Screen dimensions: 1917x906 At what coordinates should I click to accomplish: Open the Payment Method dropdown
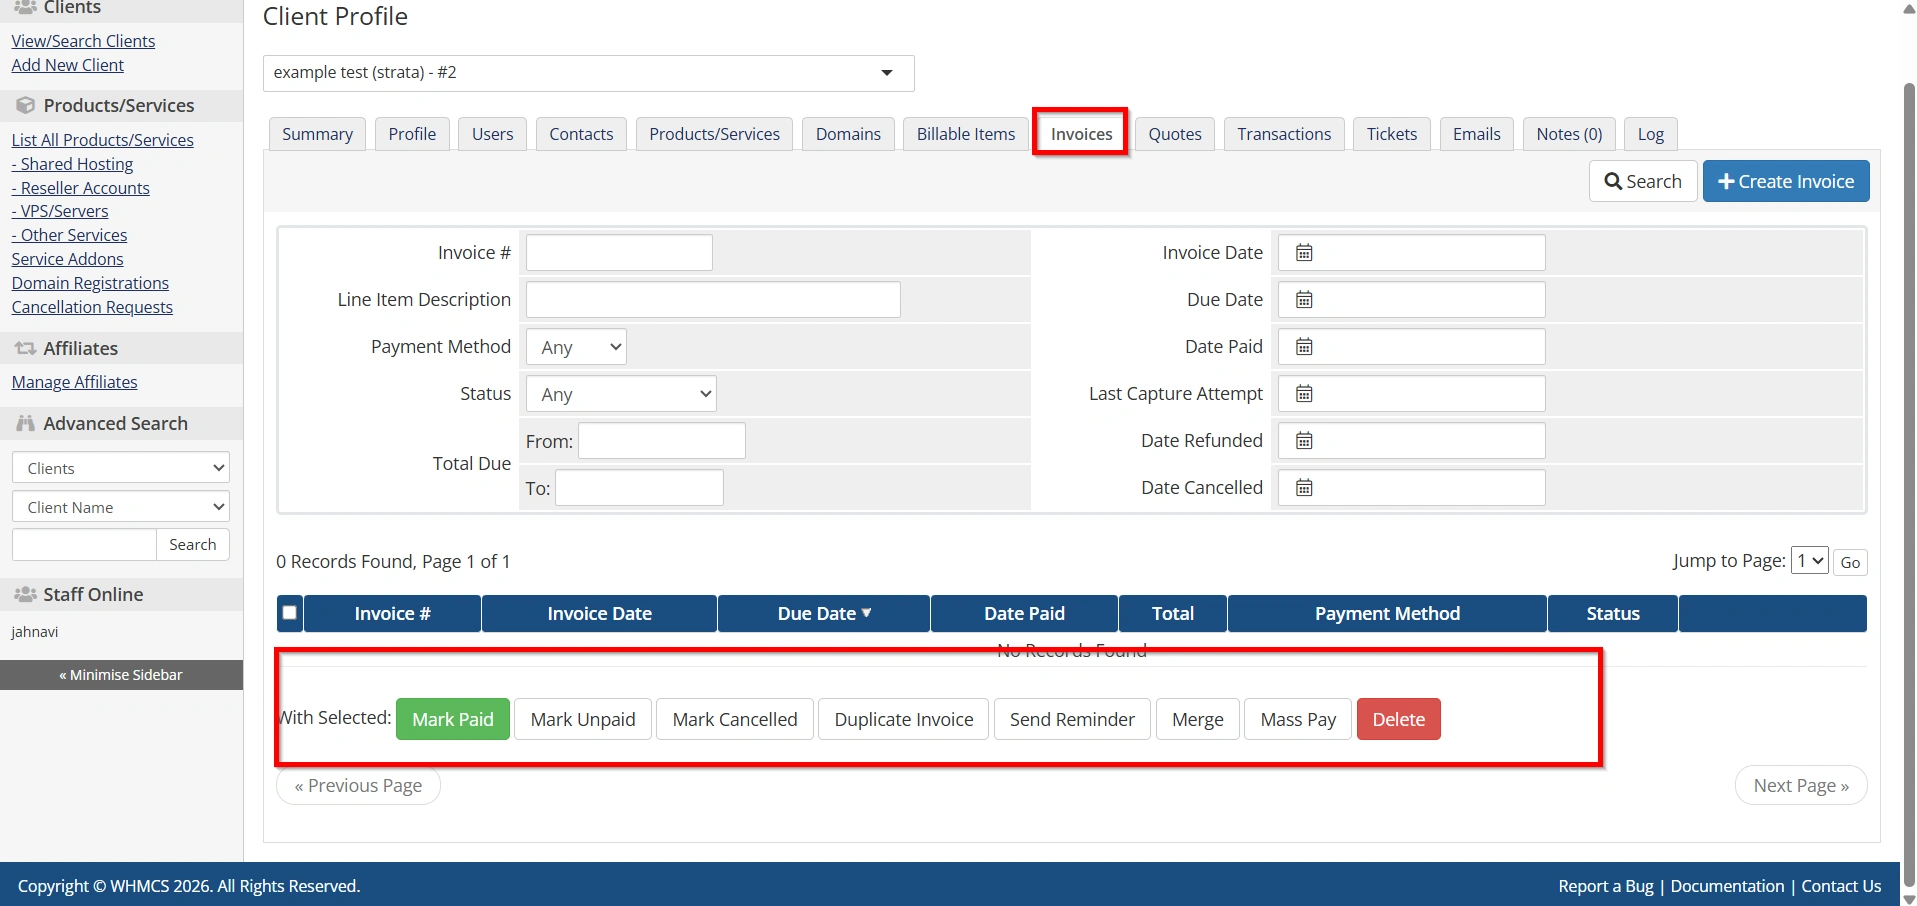point(576,347)
